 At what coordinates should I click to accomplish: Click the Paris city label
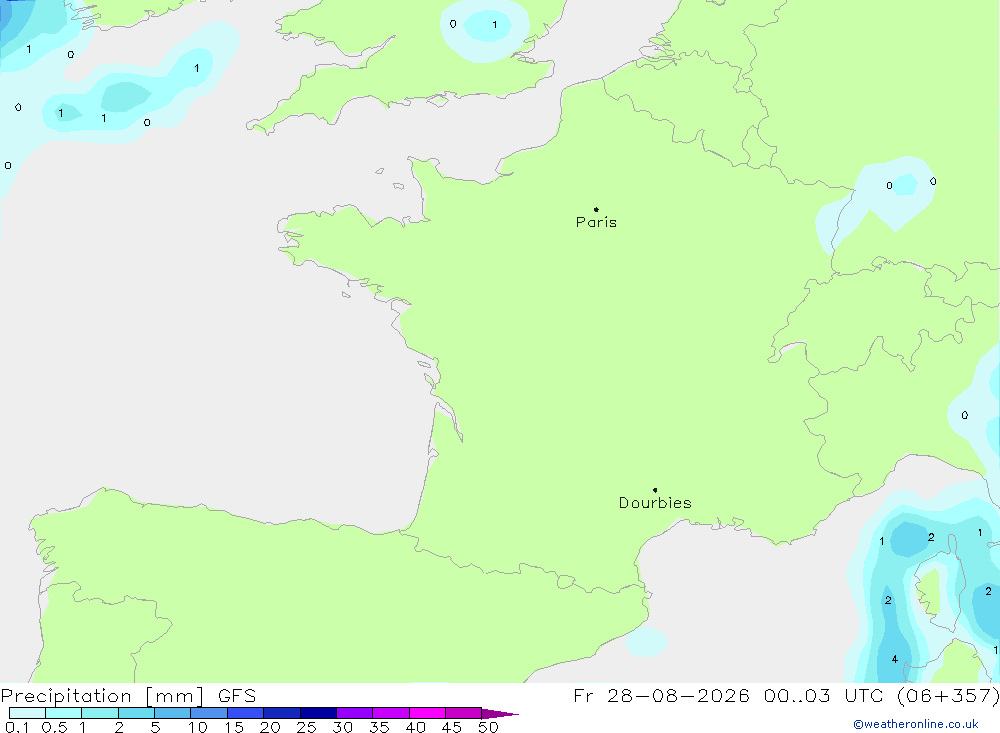pos(596,222)
